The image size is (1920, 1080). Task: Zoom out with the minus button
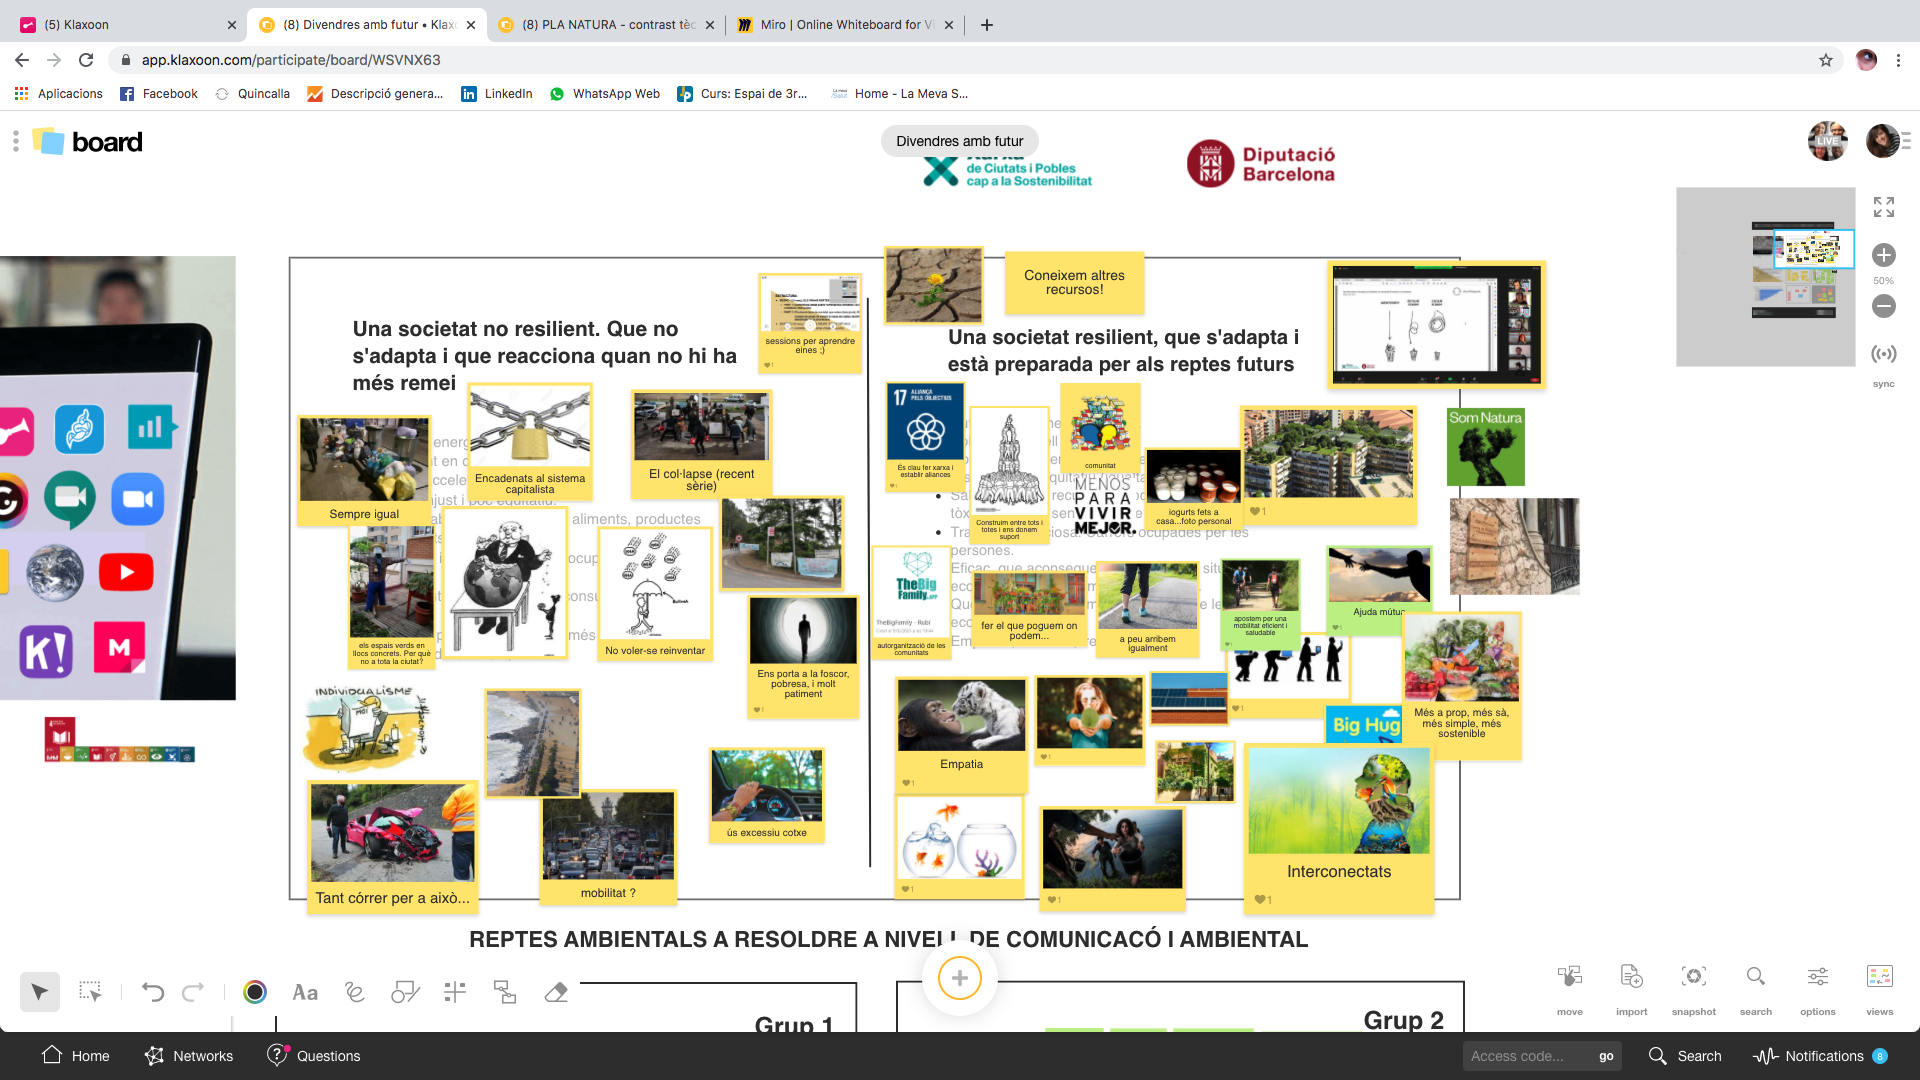pyautogui.click(x=1884, y=306)
